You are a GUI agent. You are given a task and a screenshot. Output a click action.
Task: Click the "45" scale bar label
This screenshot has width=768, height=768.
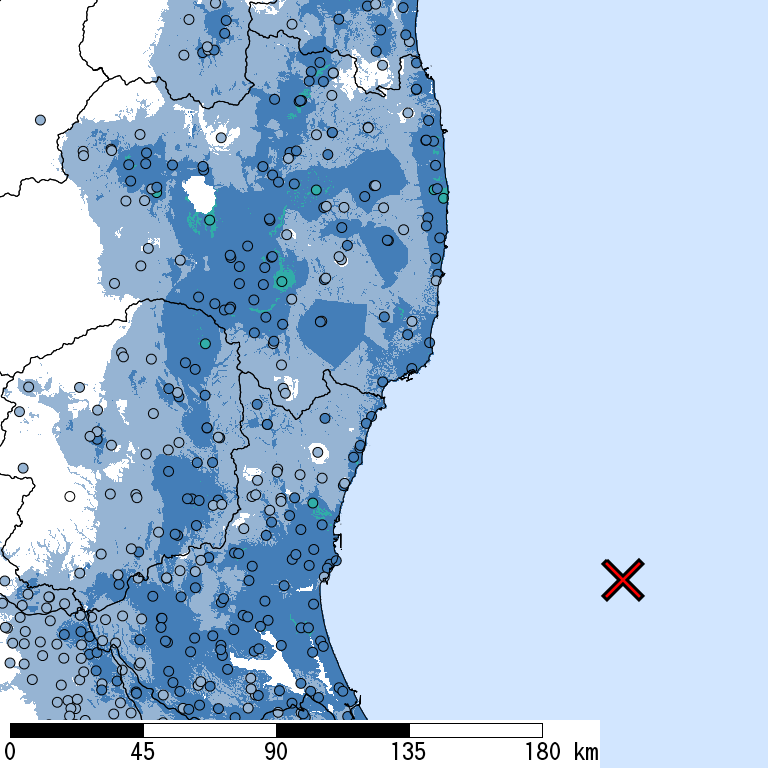(x=143, y=752)
